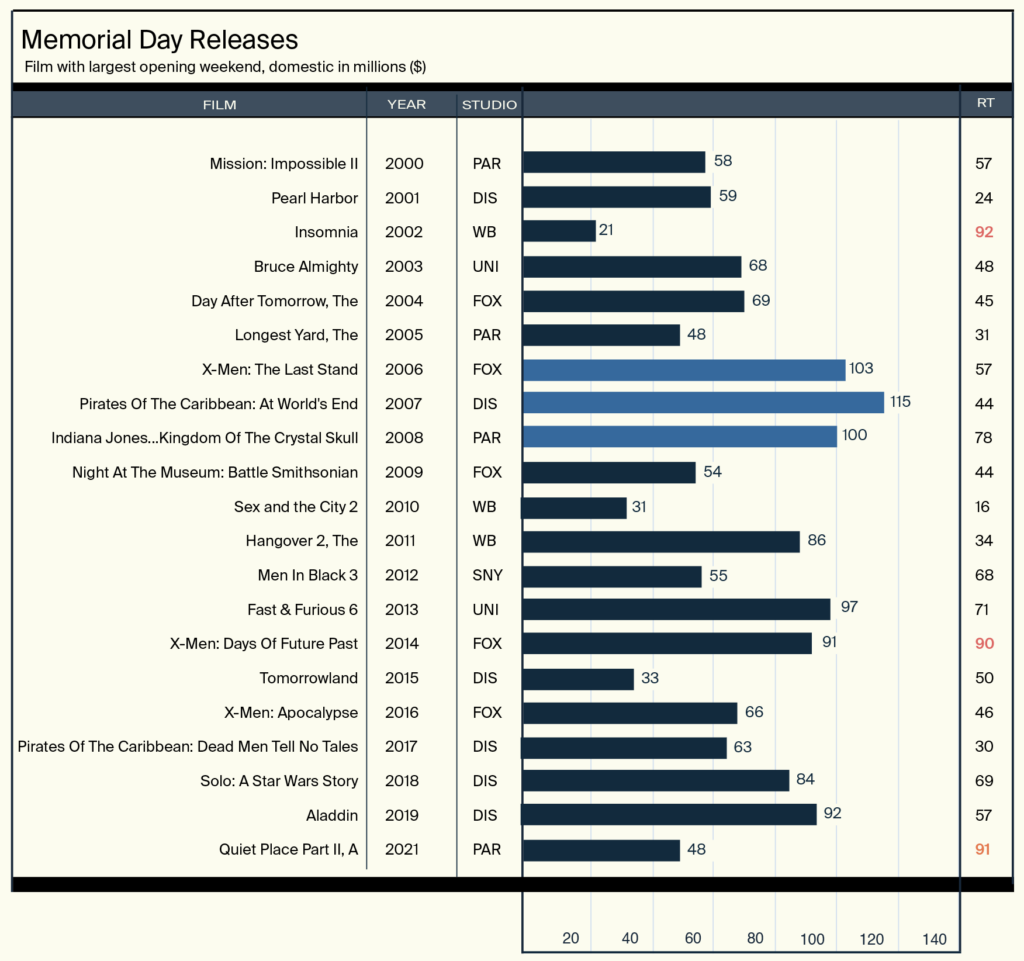Select the 'Bruce Almighty' film name

306,267
